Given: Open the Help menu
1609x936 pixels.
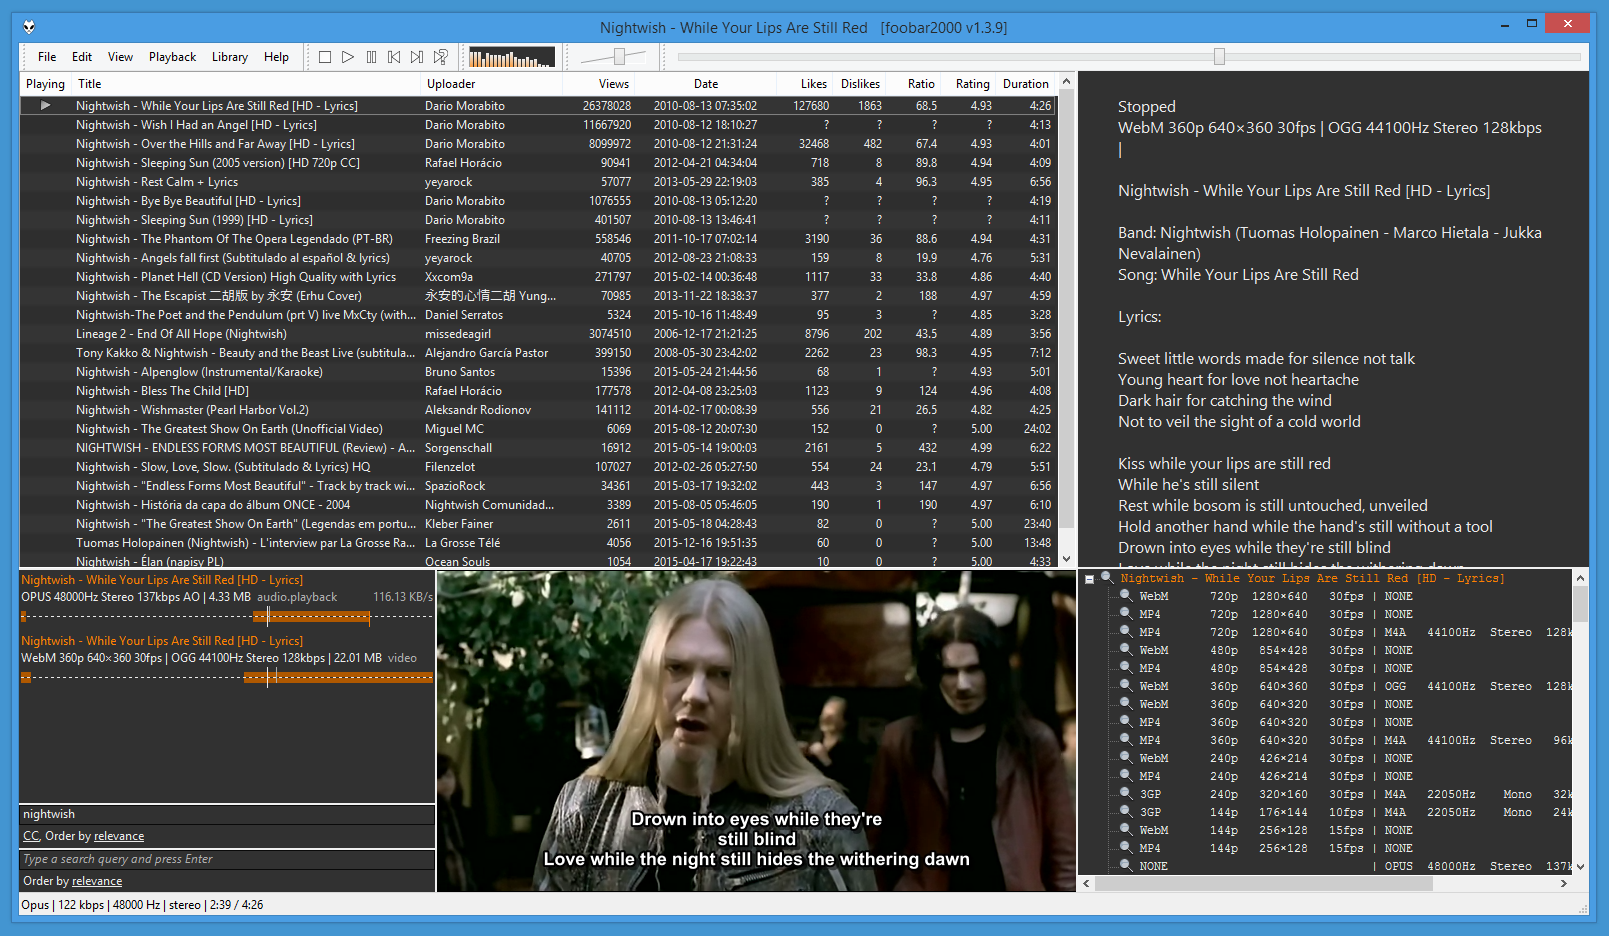Looking at the screenshot, I should click(x=276, y=57).
